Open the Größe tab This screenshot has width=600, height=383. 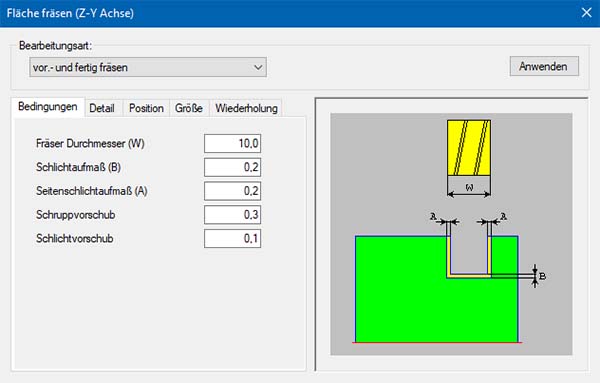click(189, 108)
